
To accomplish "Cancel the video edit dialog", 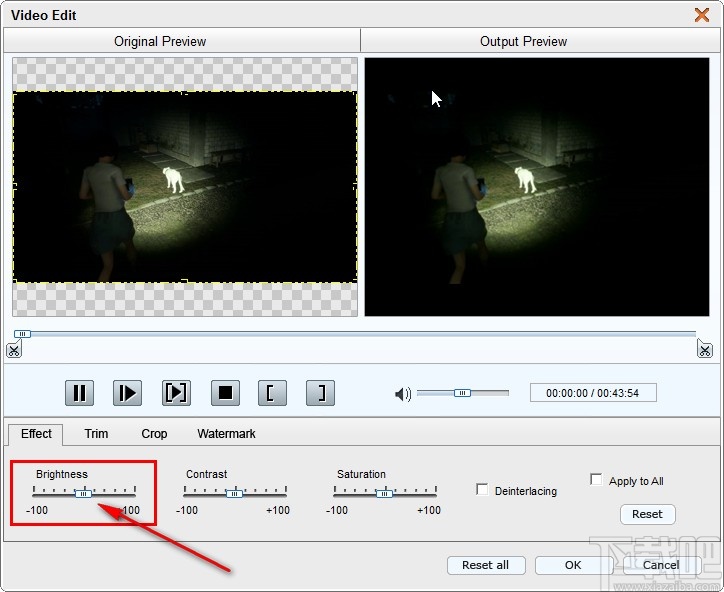I will click(x=662, y=565).
